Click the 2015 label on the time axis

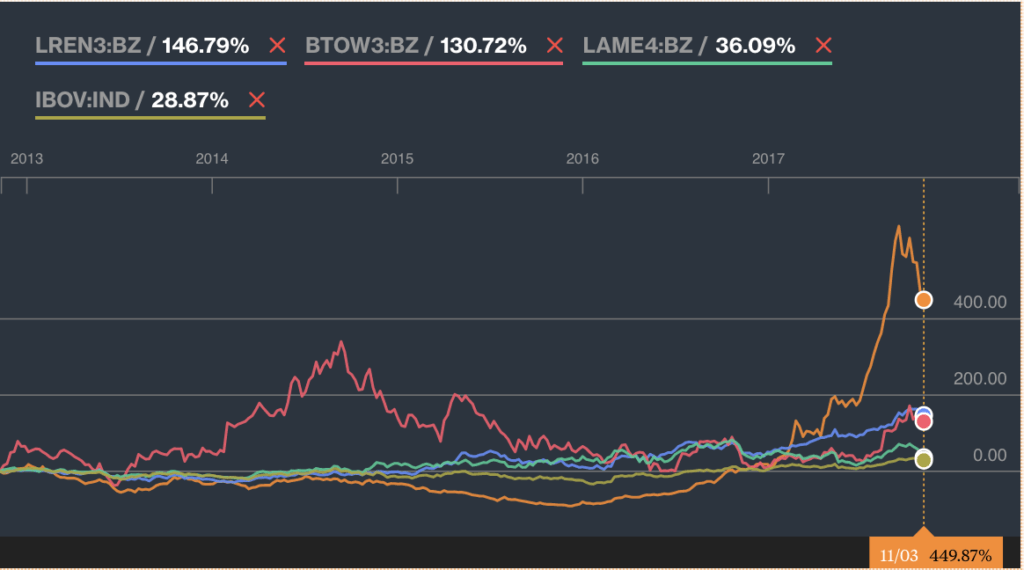pos(397,158)
